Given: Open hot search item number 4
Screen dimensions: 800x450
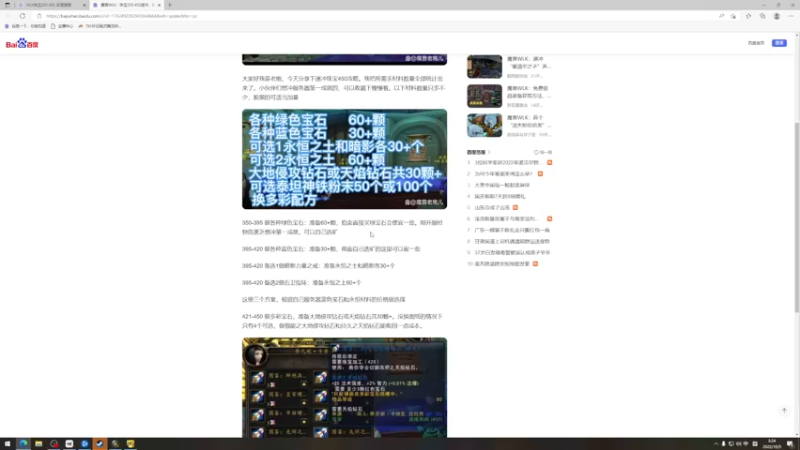Looking at the screenshot, I should click(x=500, y=196).
